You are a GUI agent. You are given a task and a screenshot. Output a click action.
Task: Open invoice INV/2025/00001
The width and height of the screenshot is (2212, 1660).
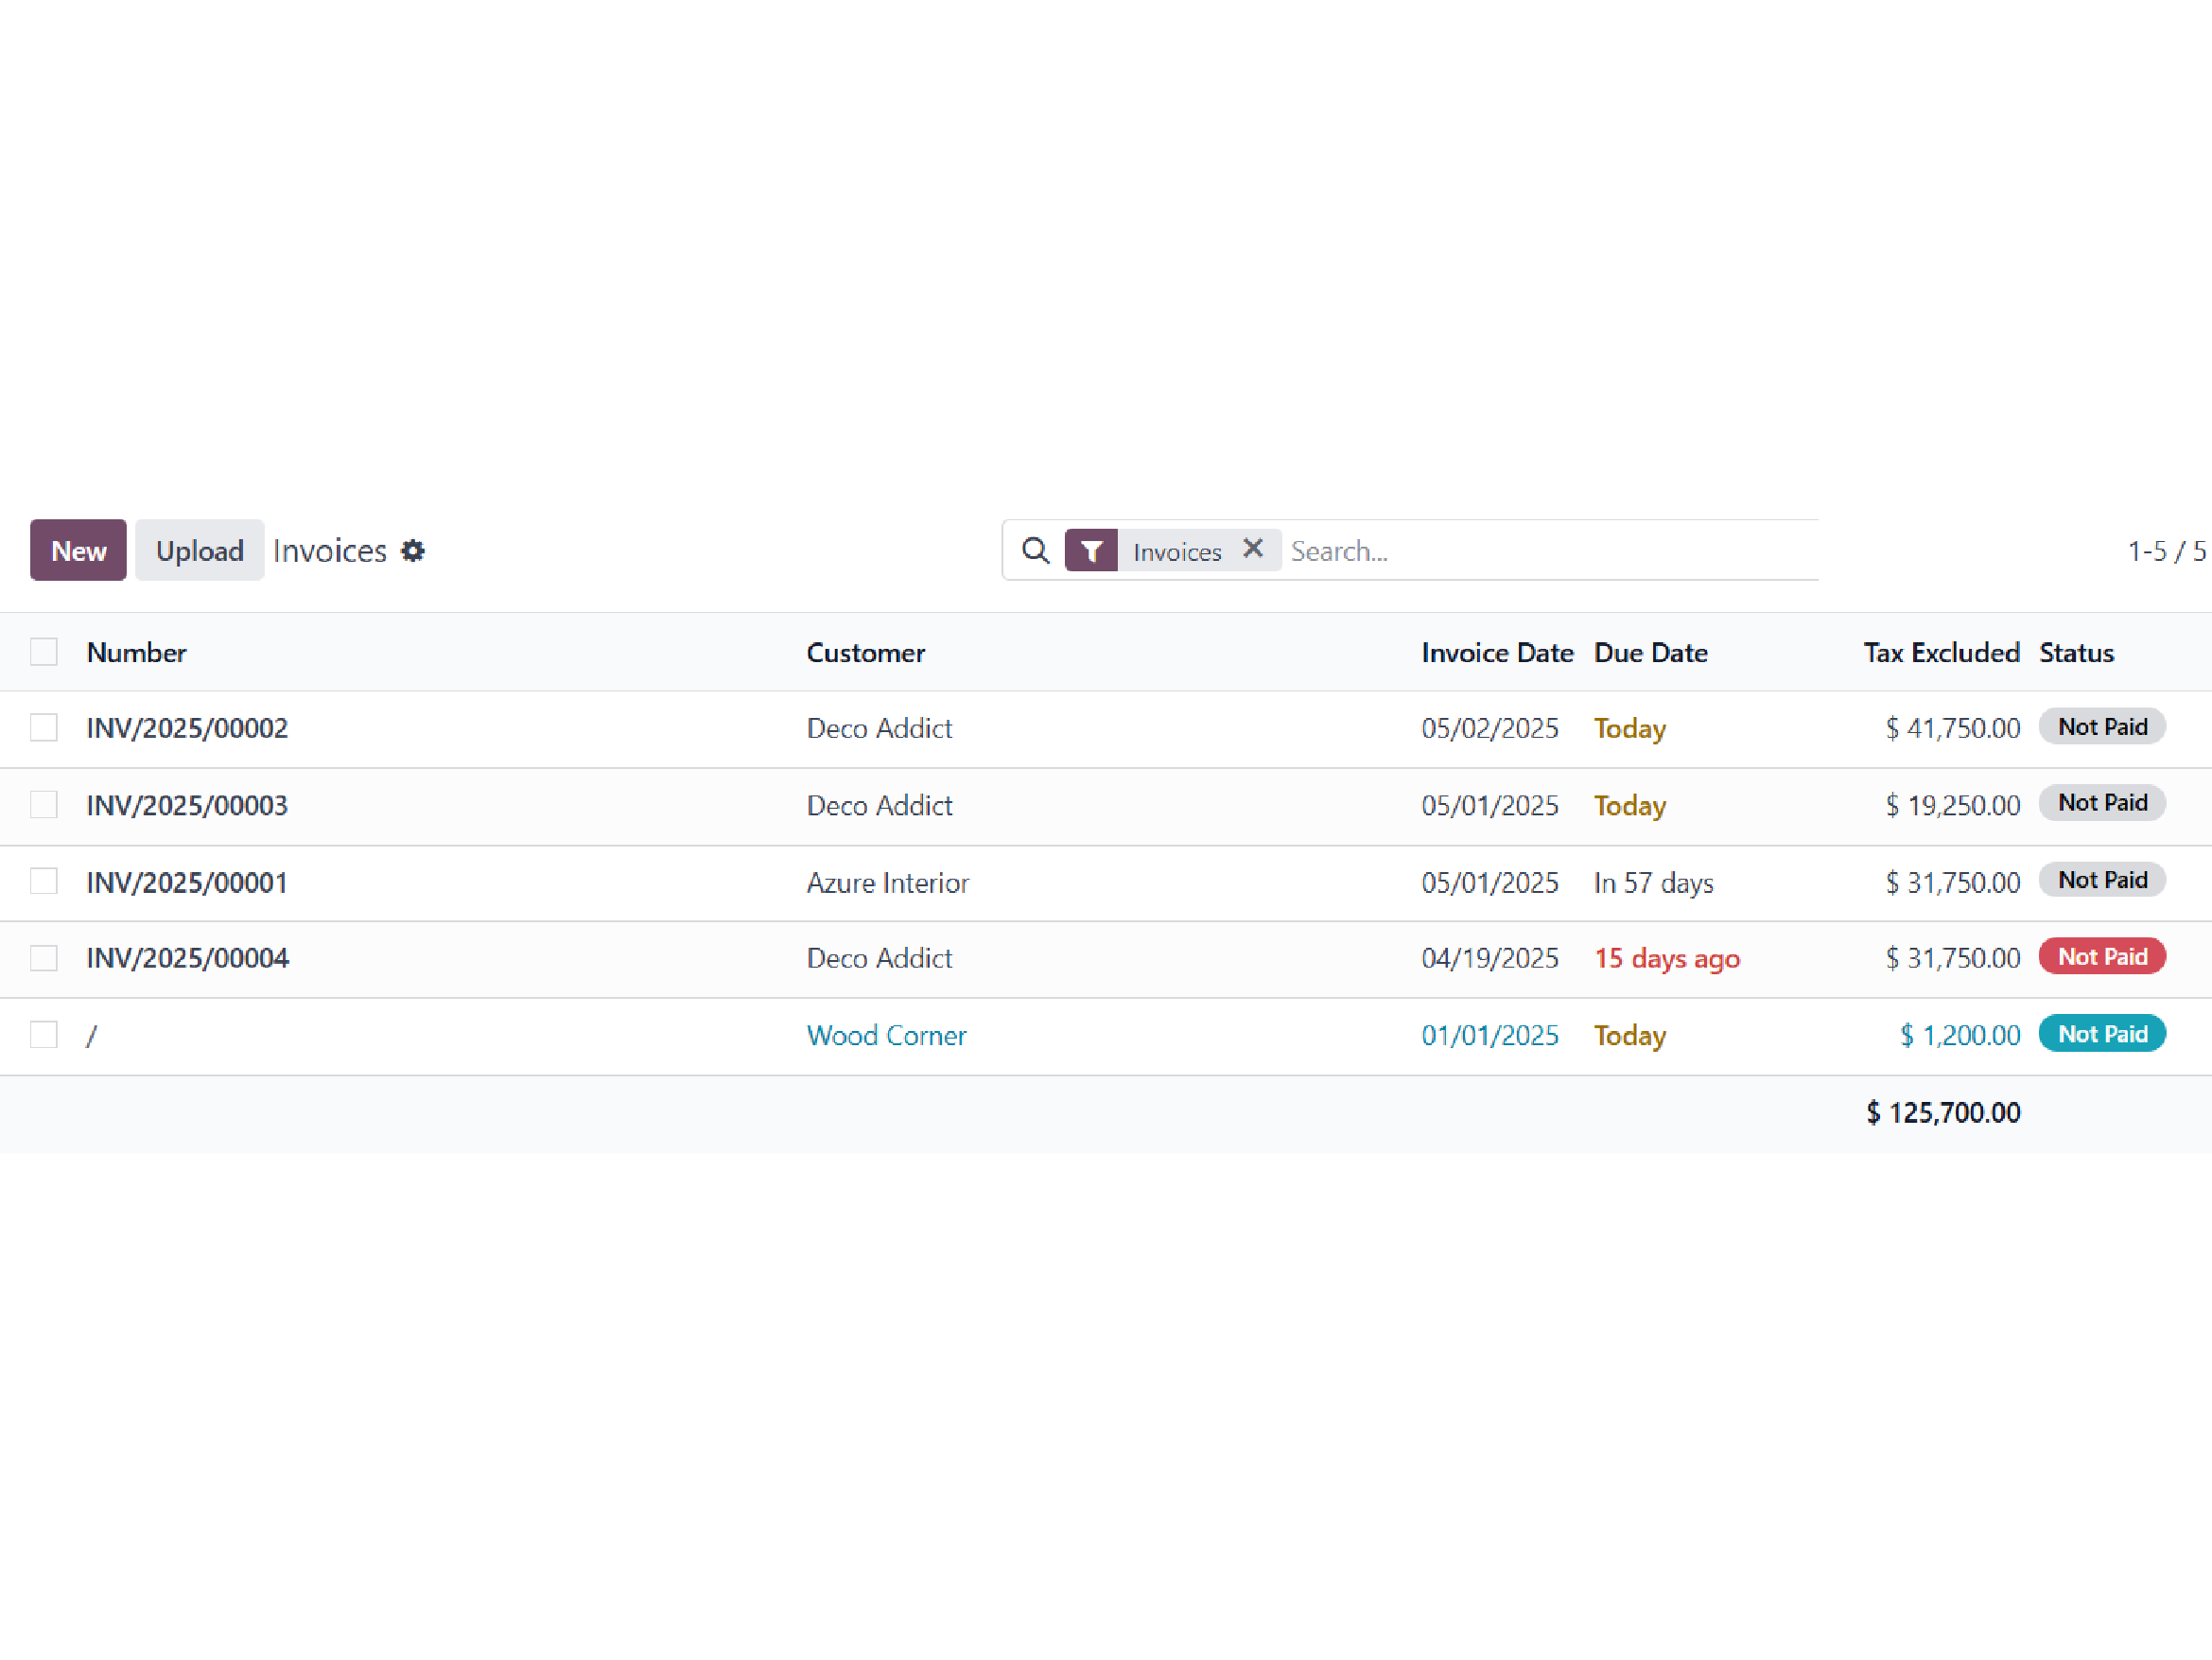coord(187,882)
